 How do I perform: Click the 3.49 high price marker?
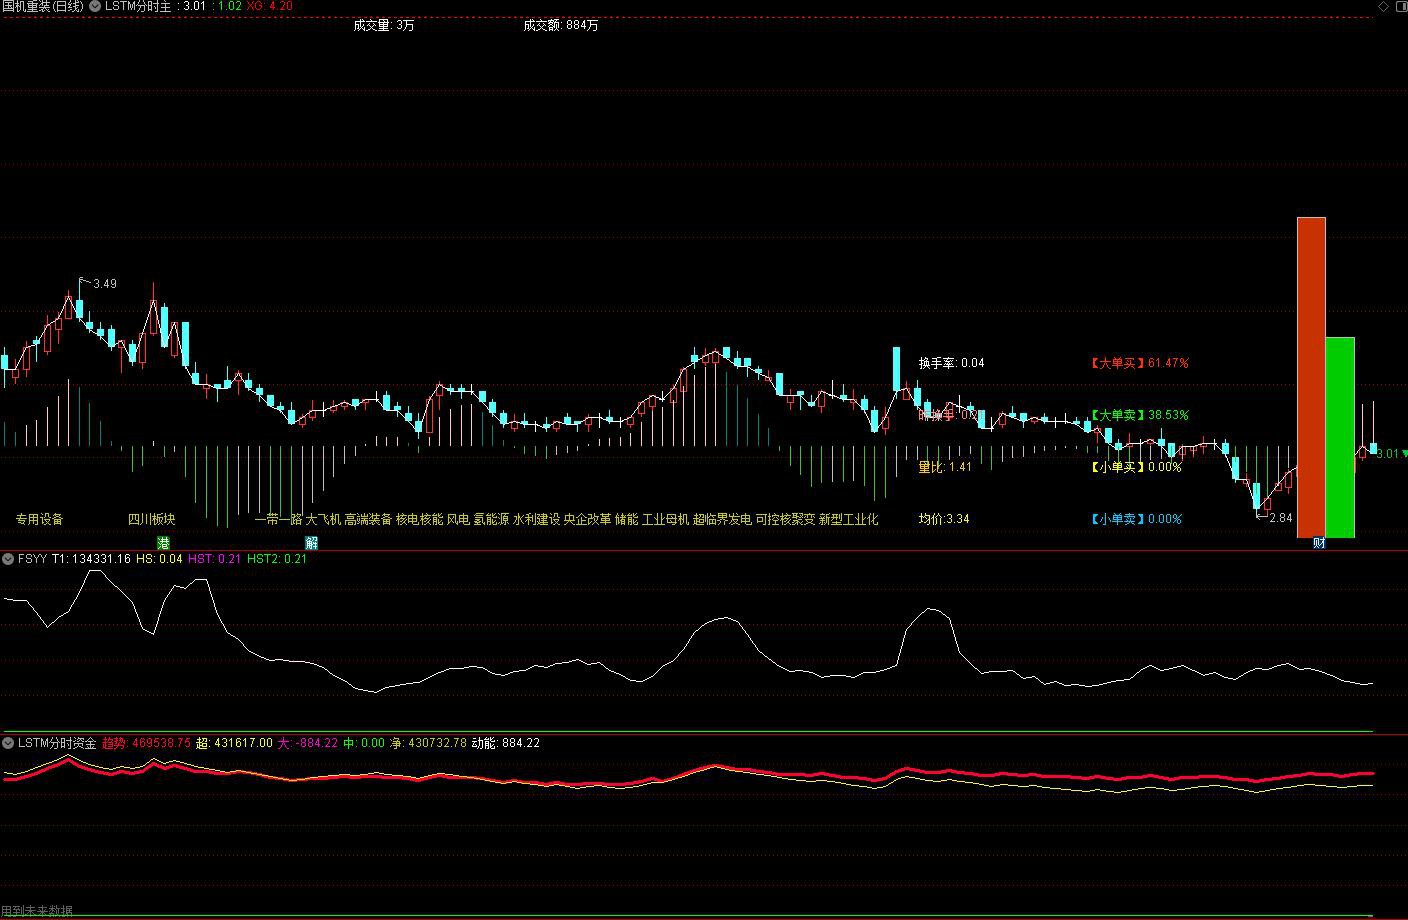click(x=105, y=284)
